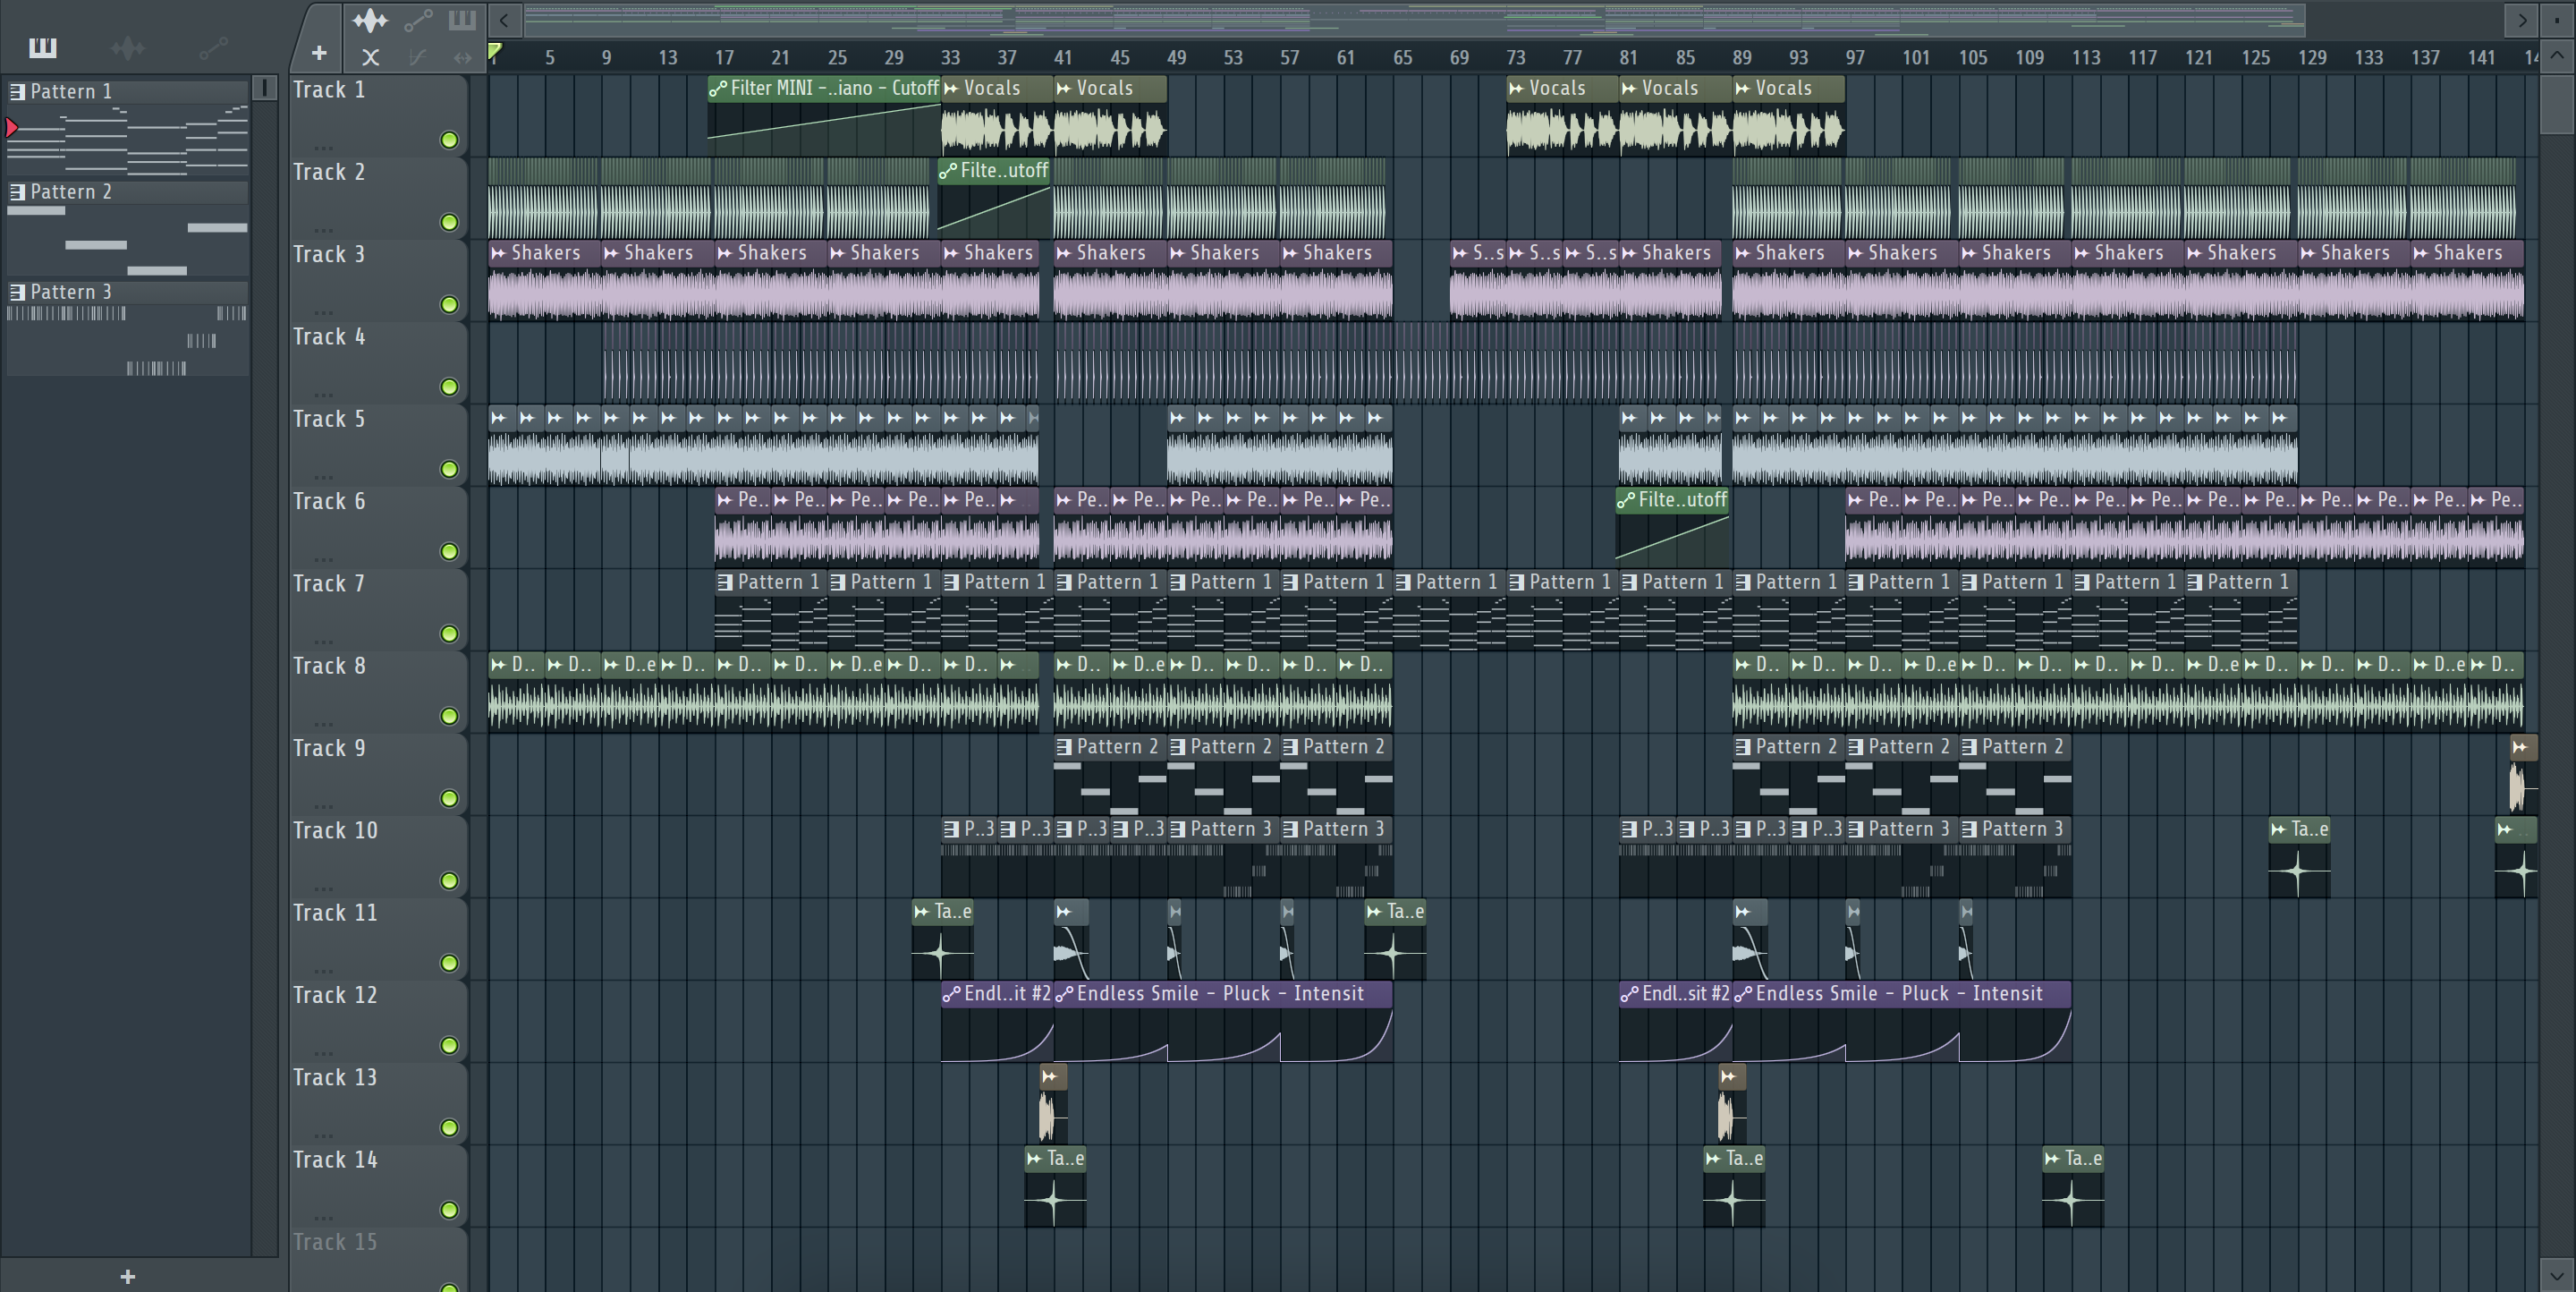Select Pattern 3 in the picker list
The height and width of the screenshot is (1292, 2576).
pyautogui.click(x=128, y=292)
